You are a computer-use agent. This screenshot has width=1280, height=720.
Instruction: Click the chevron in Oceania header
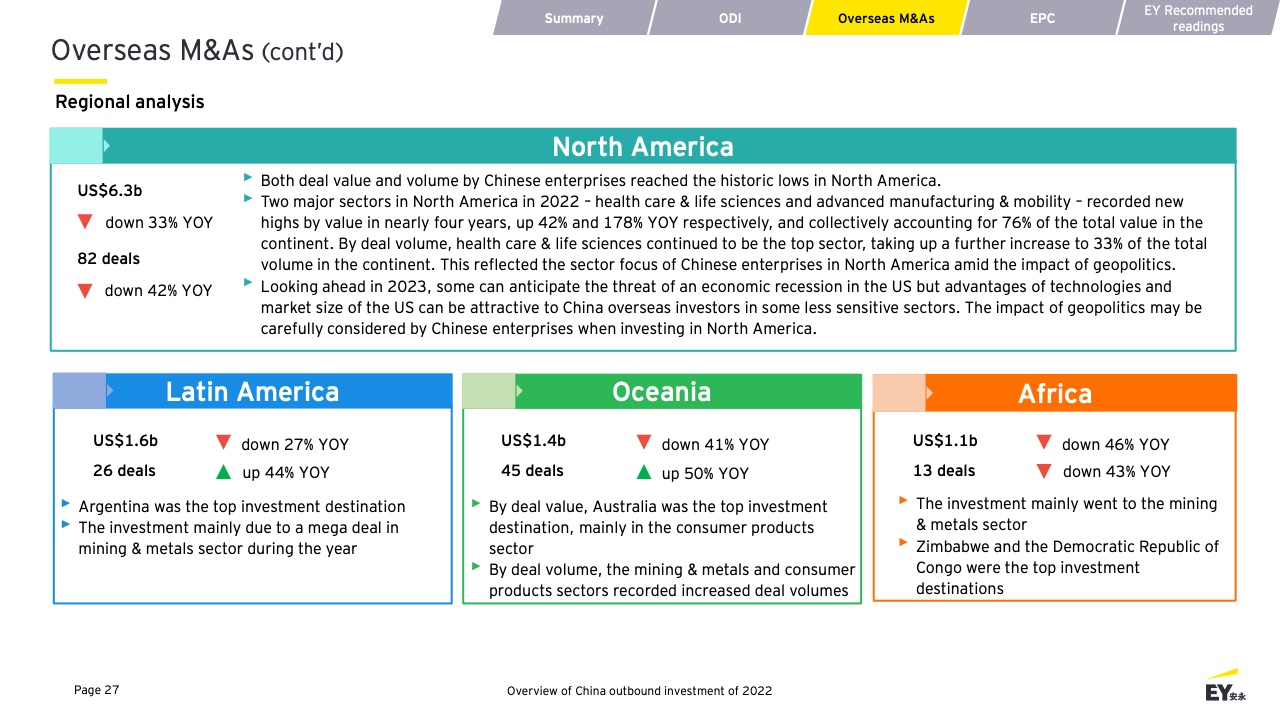point(518,391)
